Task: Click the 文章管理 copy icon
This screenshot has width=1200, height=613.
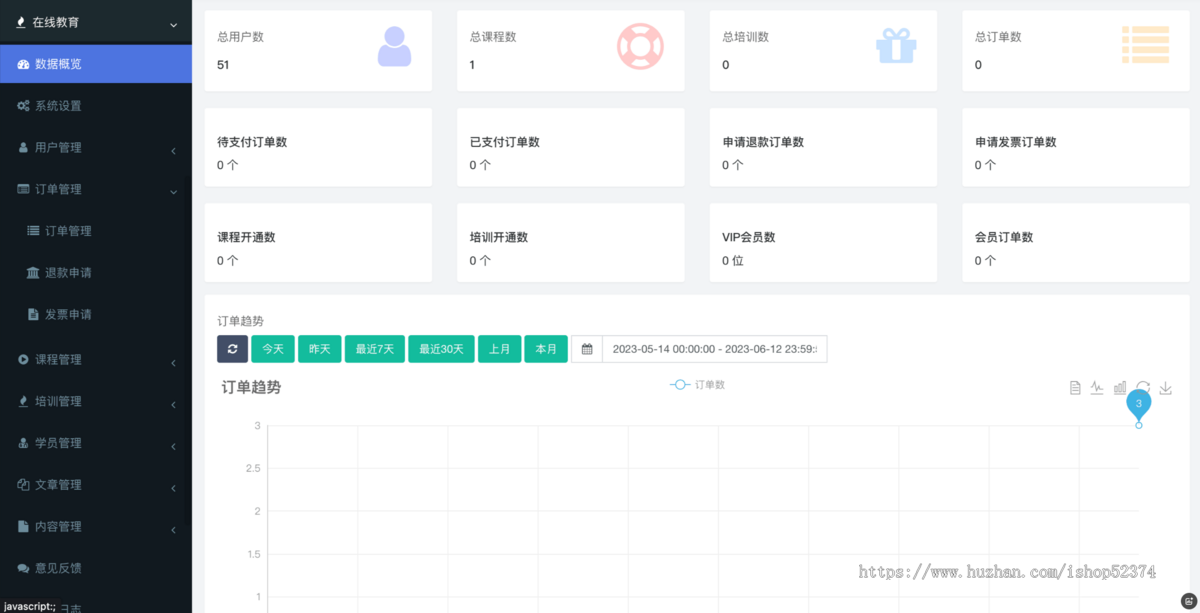Action: 23,485
